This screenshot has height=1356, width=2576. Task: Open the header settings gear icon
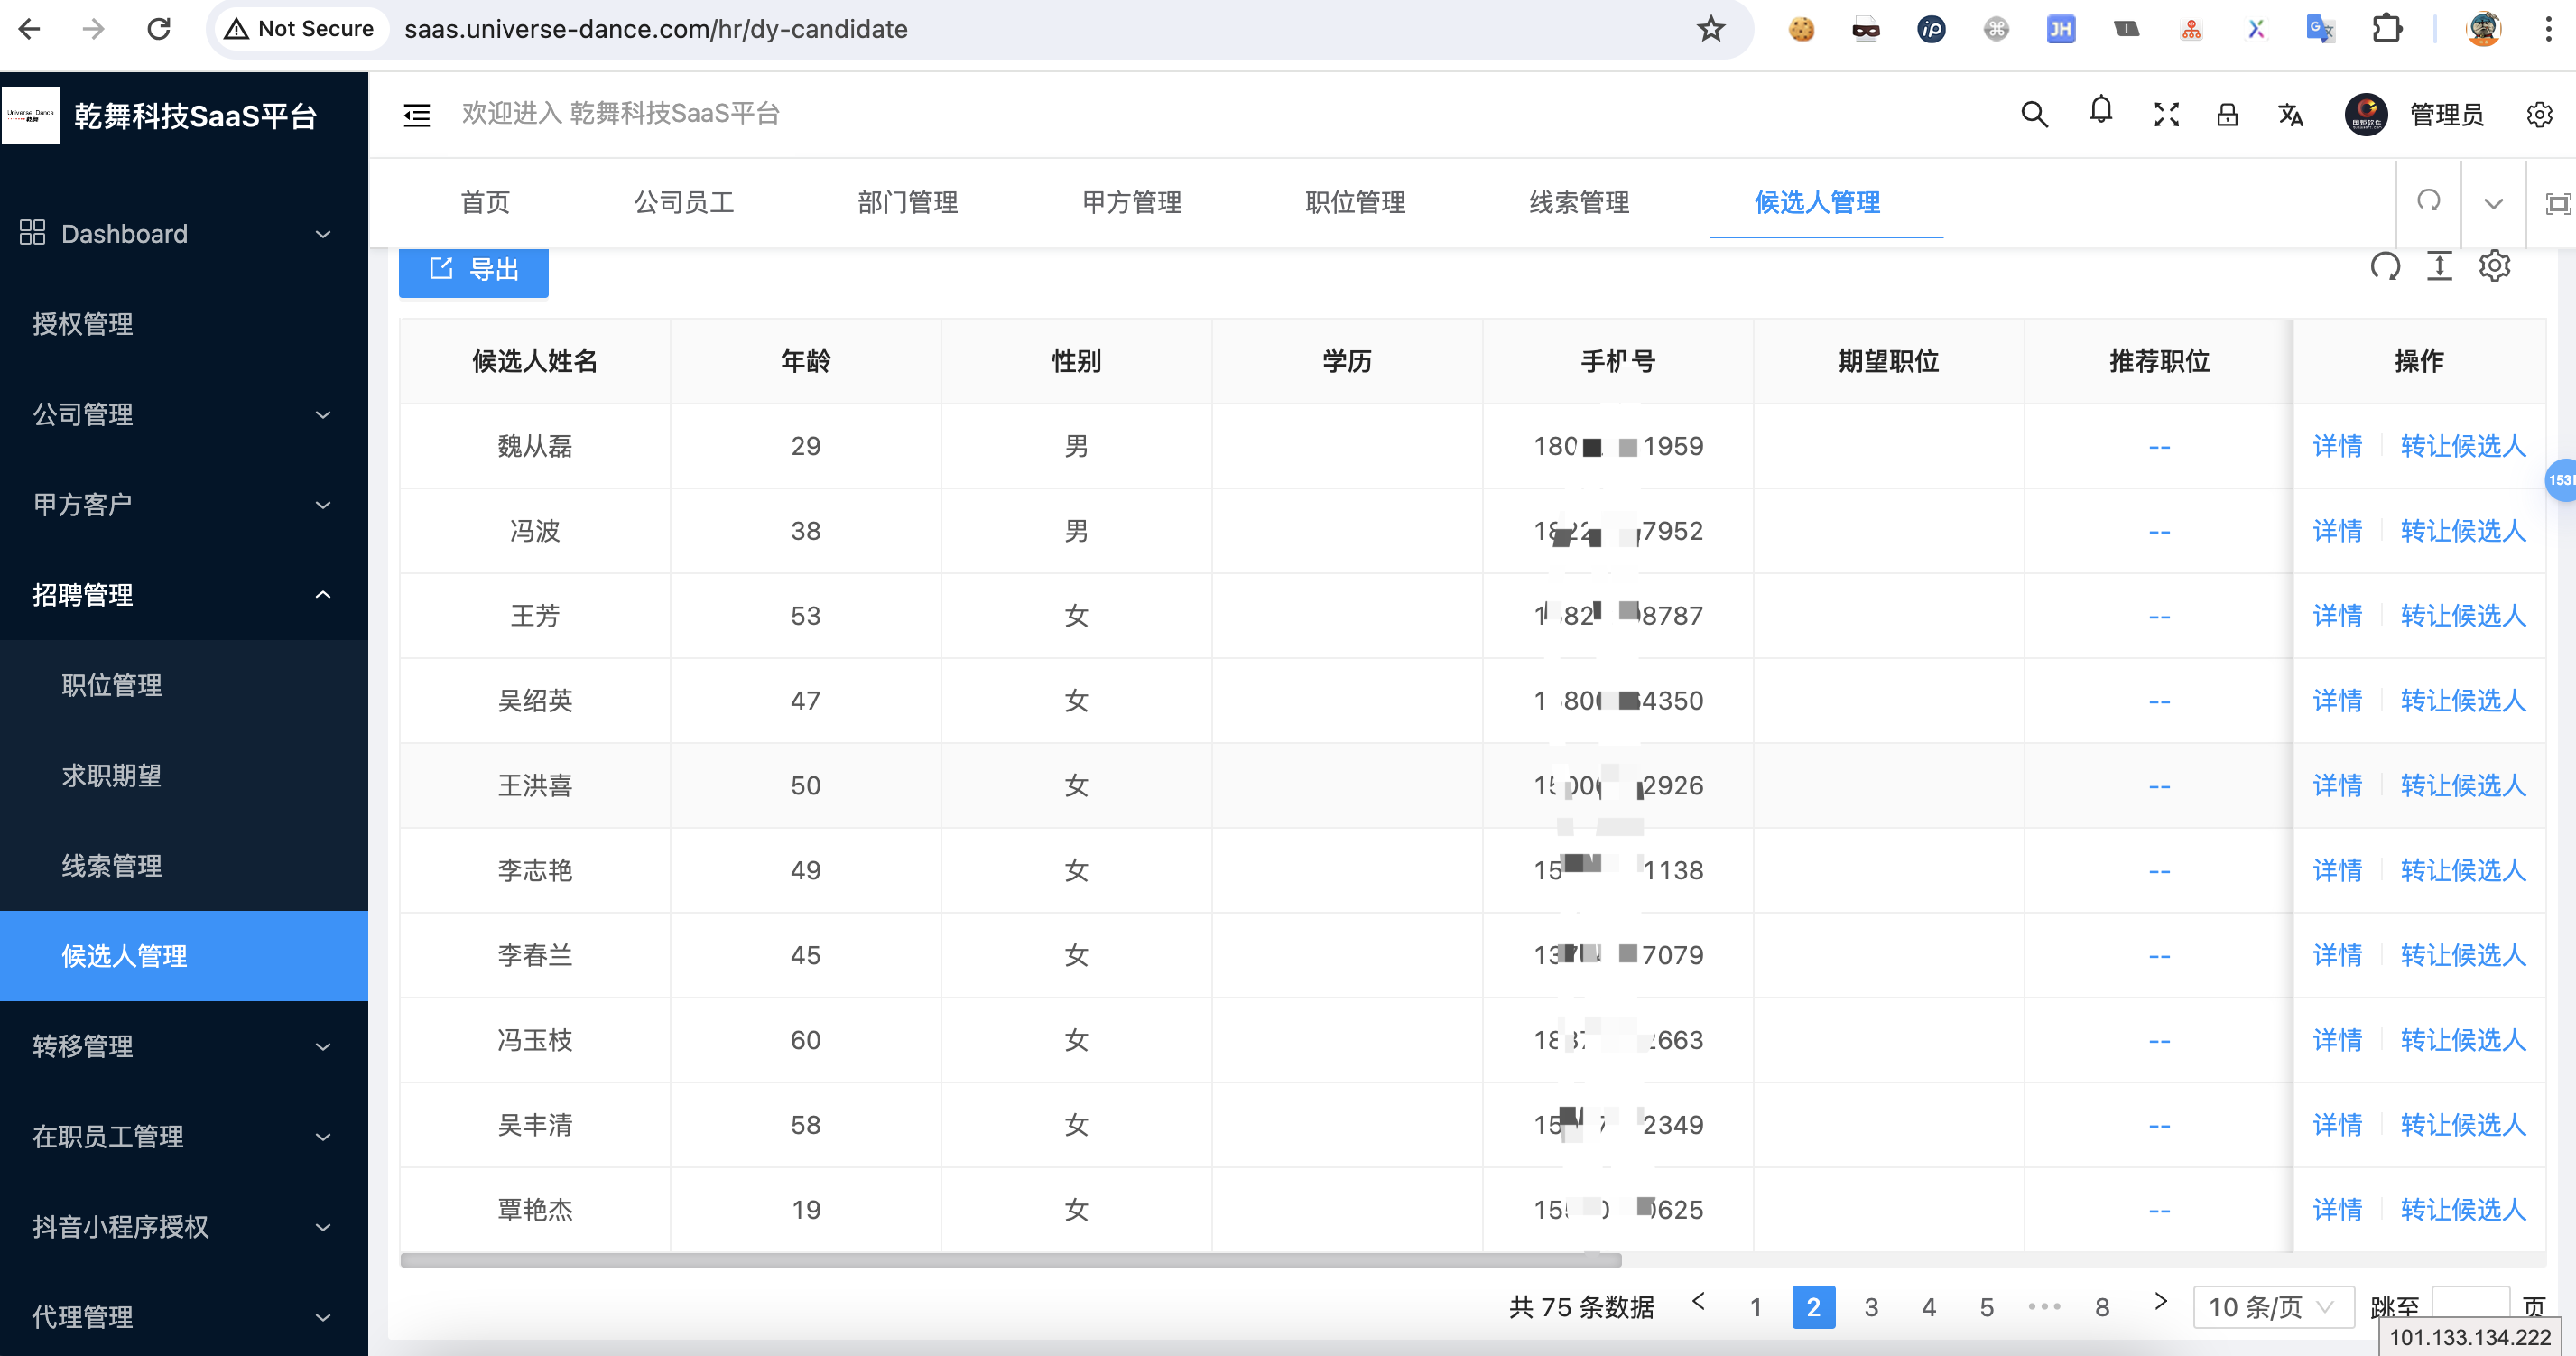tap(2539, 115)
